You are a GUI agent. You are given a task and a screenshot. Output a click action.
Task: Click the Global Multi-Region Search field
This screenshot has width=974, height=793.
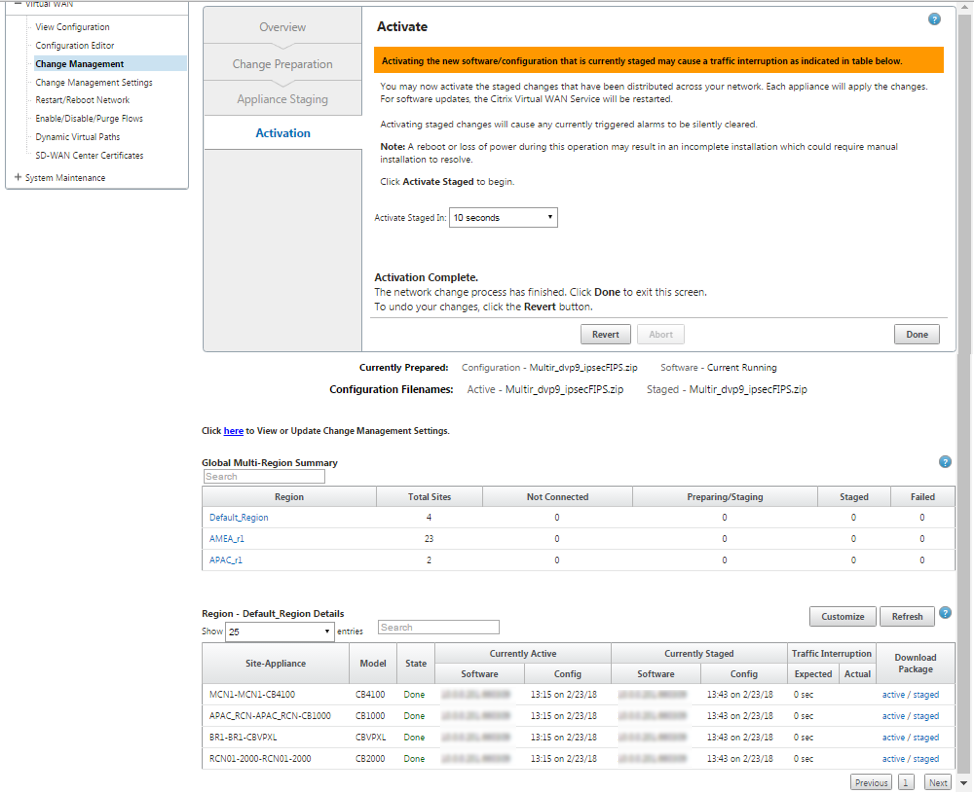coord(264,476)
